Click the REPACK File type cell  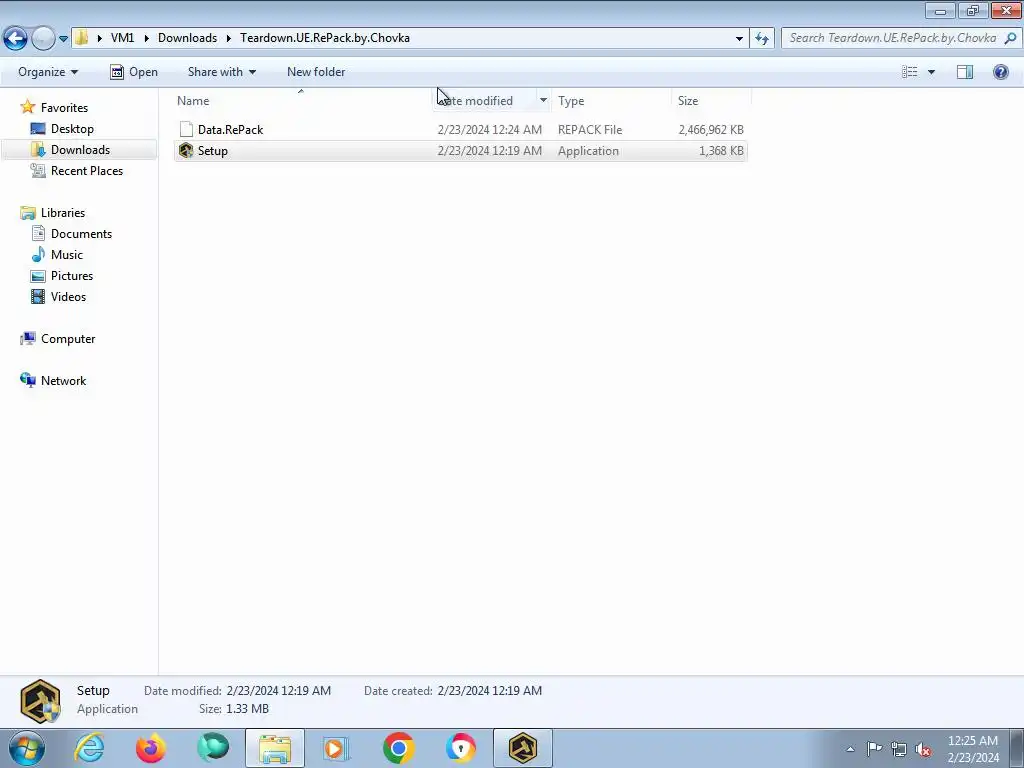[x=590, y=129]
